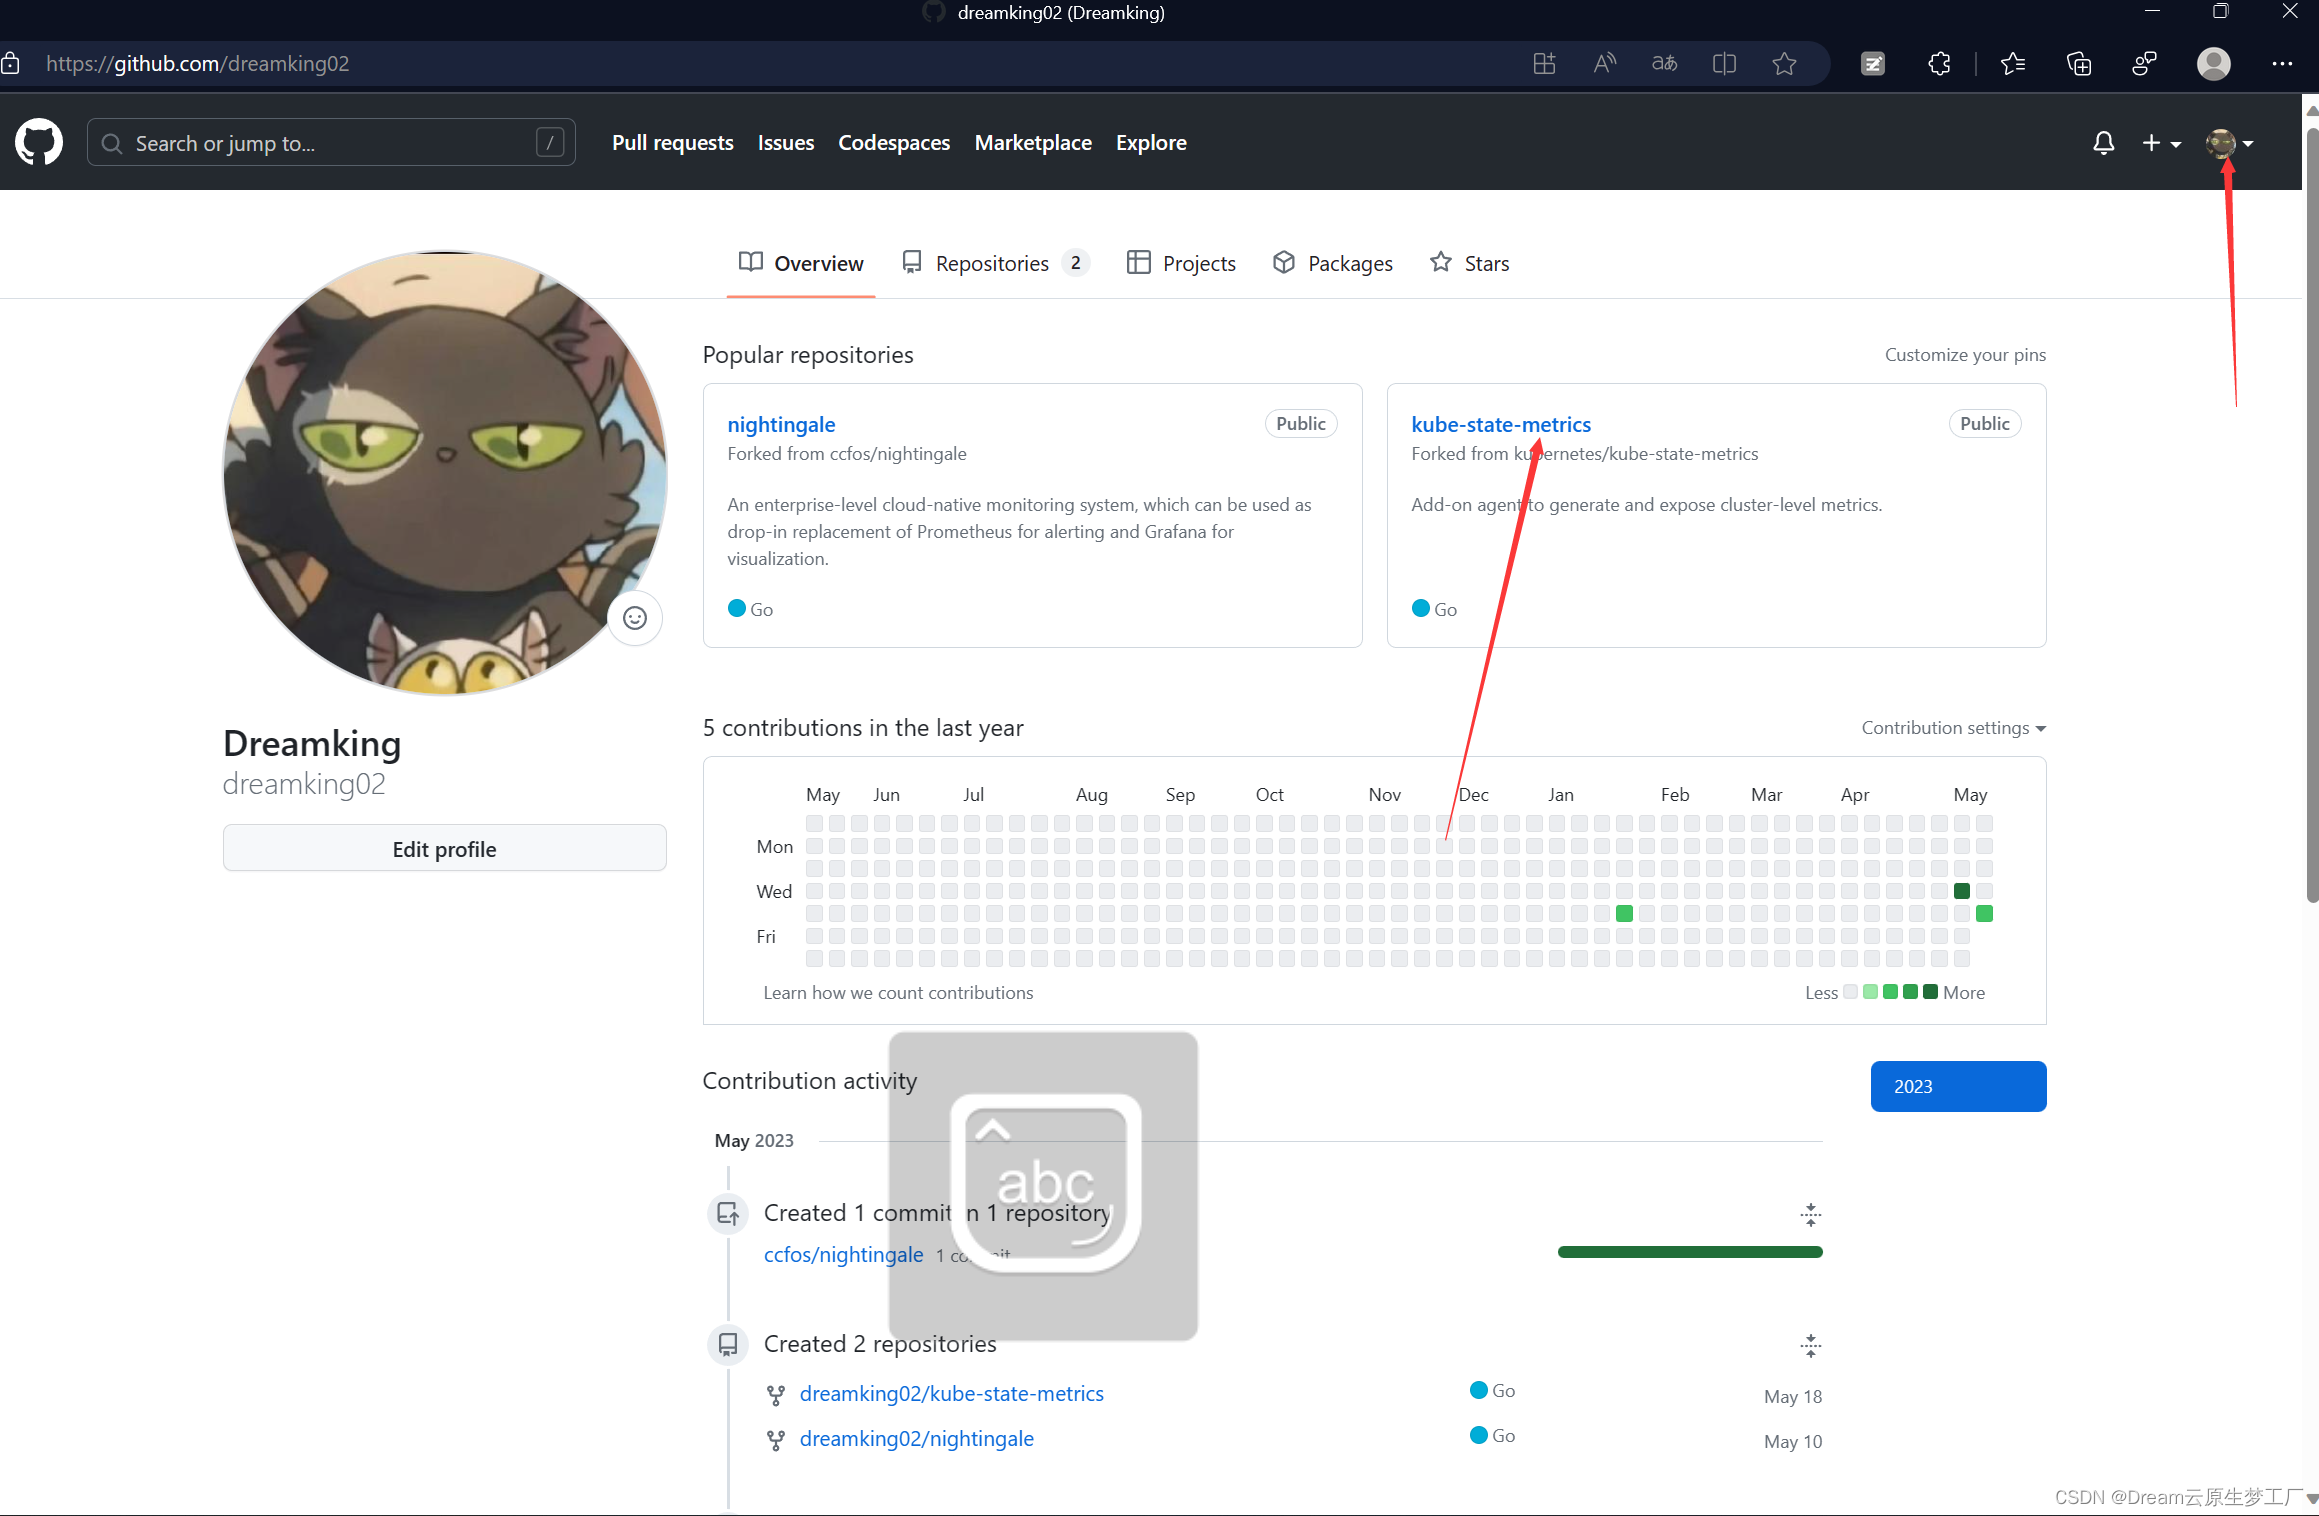Open Pull requests in top navigation

click(x=672, y=143)
